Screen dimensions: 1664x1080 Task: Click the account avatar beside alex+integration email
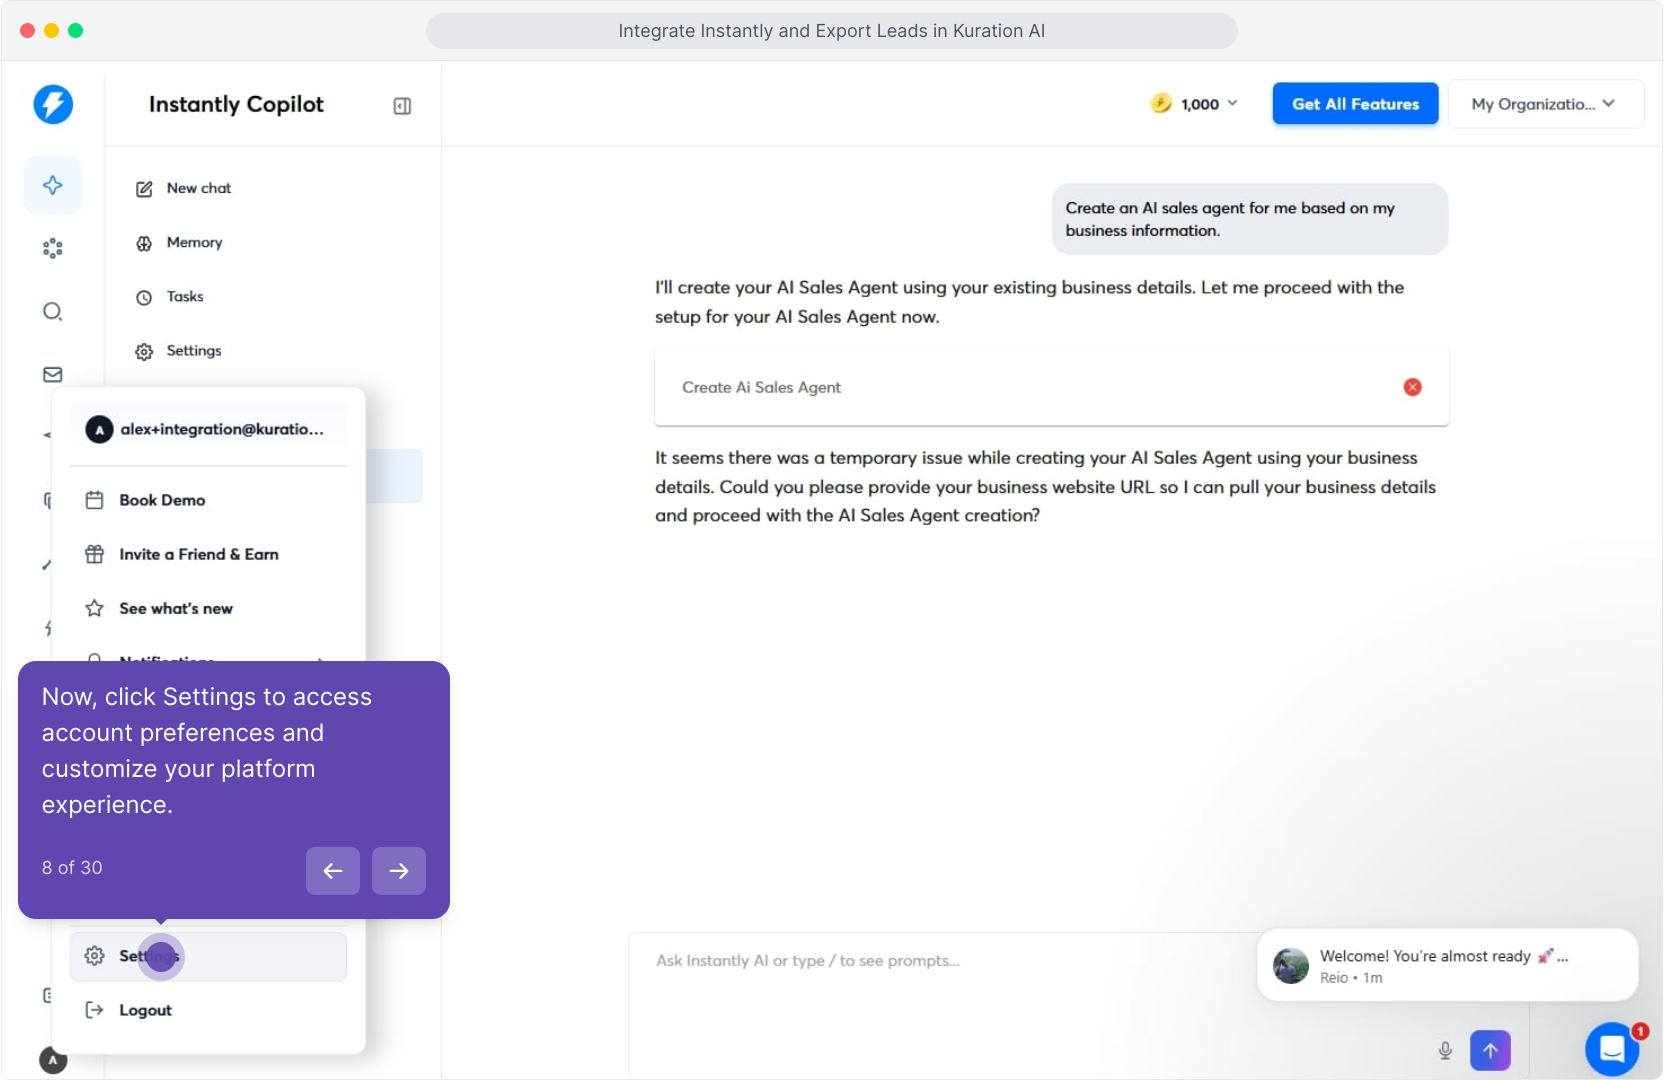99,429
